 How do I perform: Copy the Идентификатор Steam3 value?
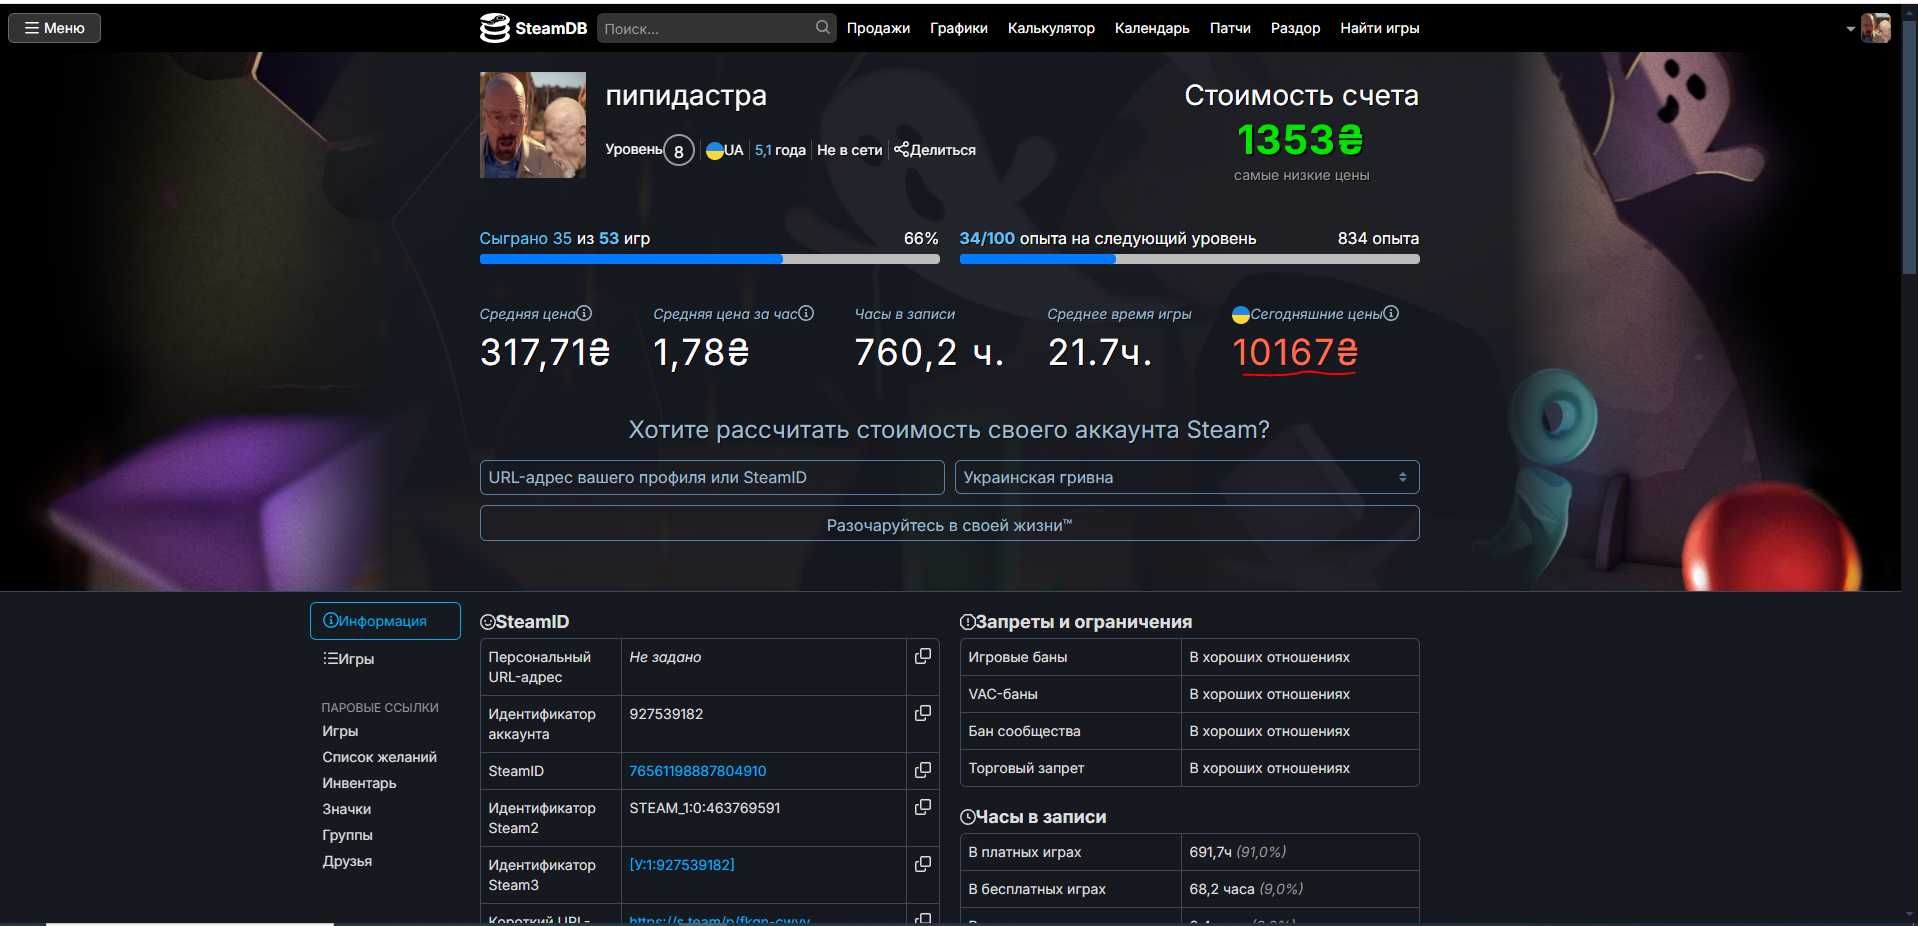point(923,864)
